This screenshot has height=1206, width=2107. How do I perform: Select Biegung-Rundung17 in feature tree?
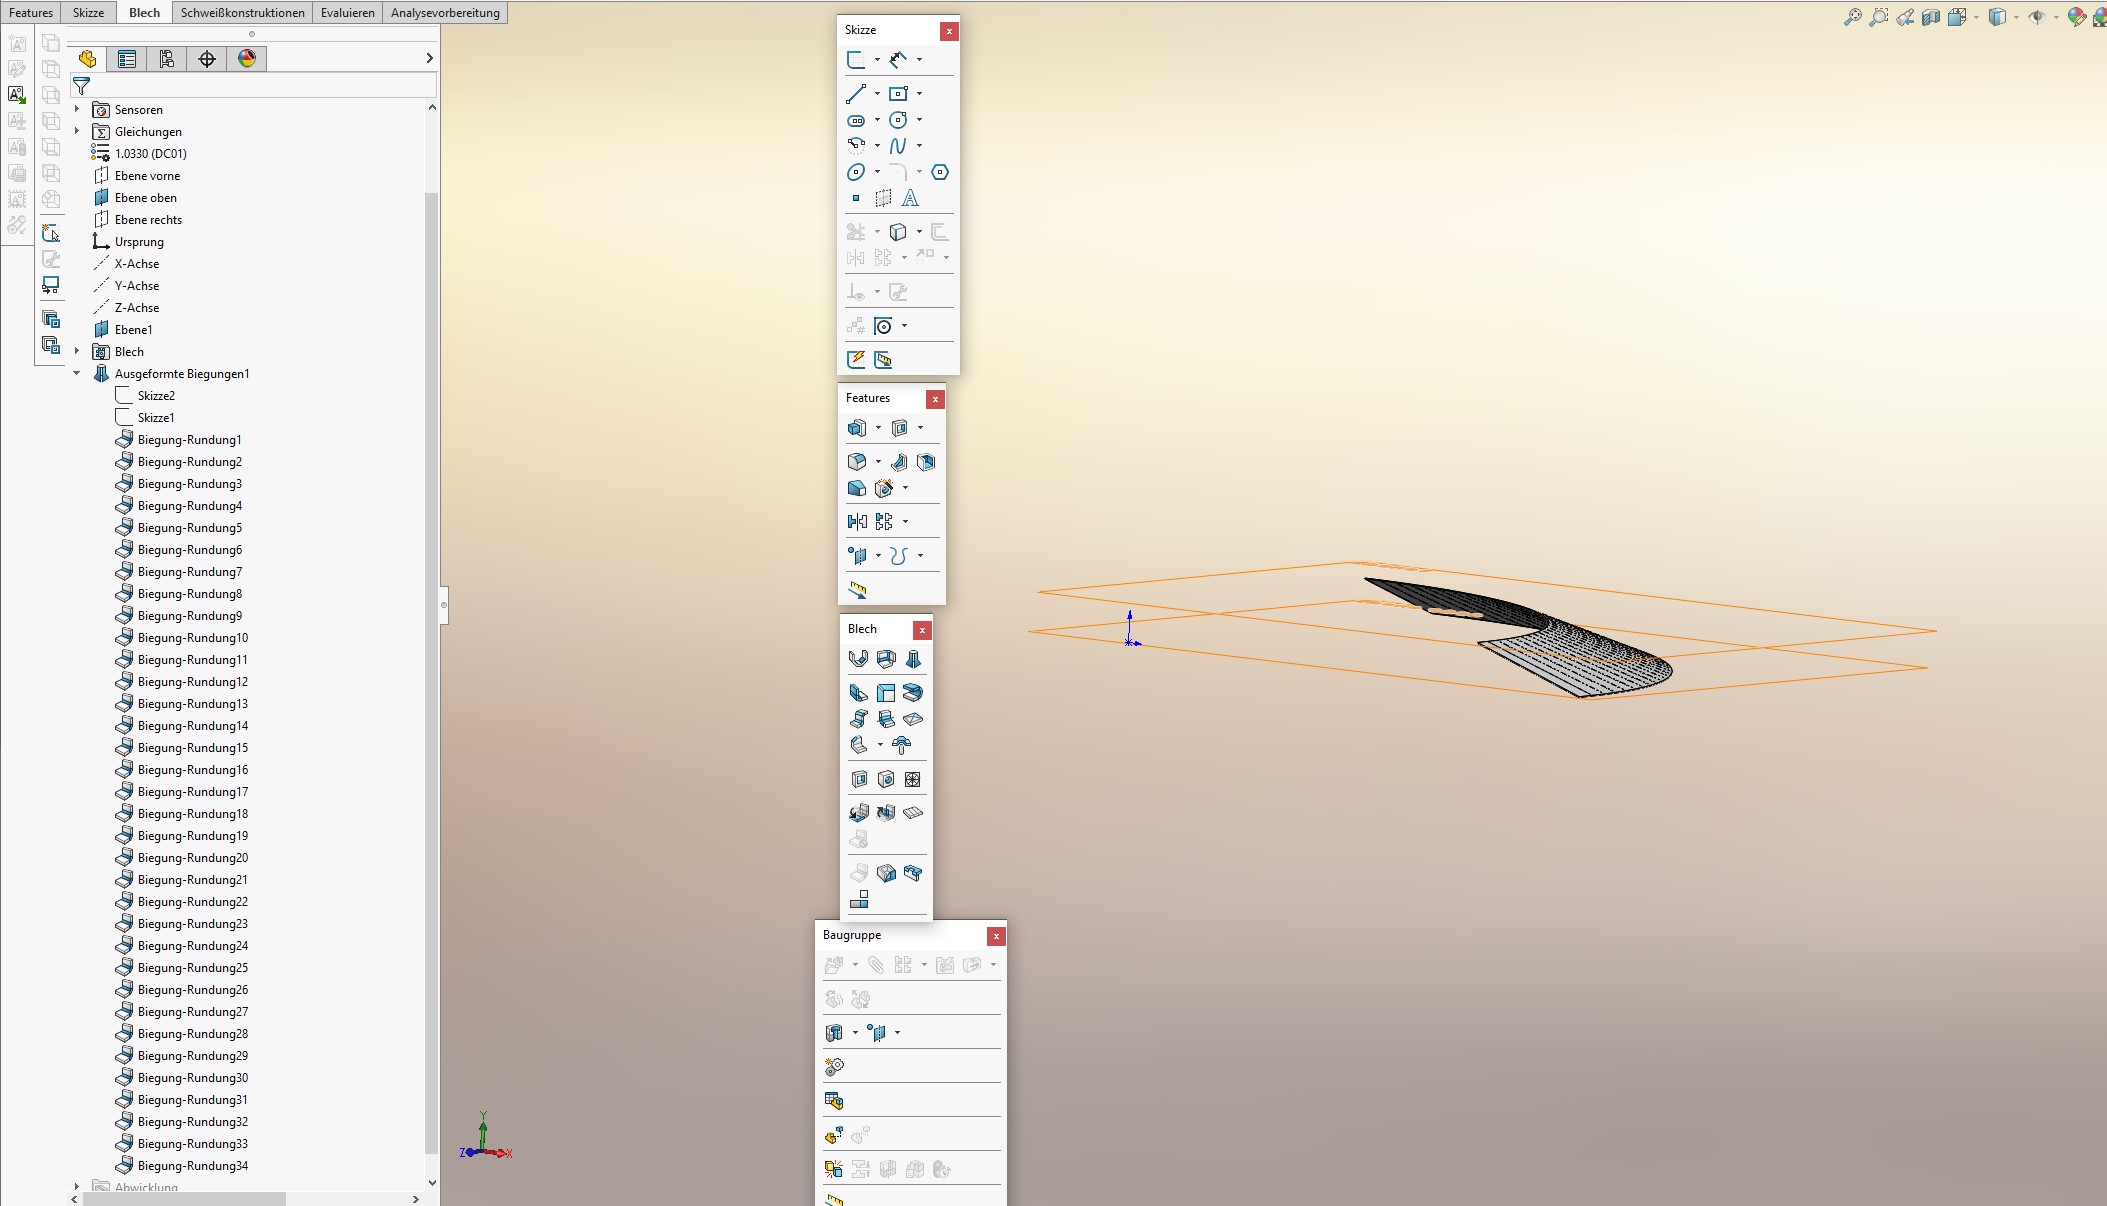pos(192,792)
